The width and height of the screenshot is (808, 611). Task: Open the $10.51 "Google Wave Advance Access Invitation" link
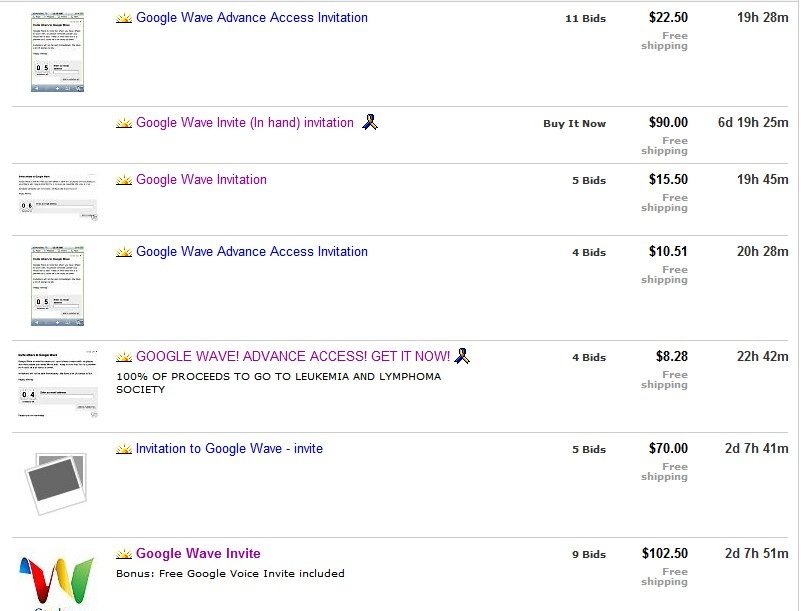[251, 252]
